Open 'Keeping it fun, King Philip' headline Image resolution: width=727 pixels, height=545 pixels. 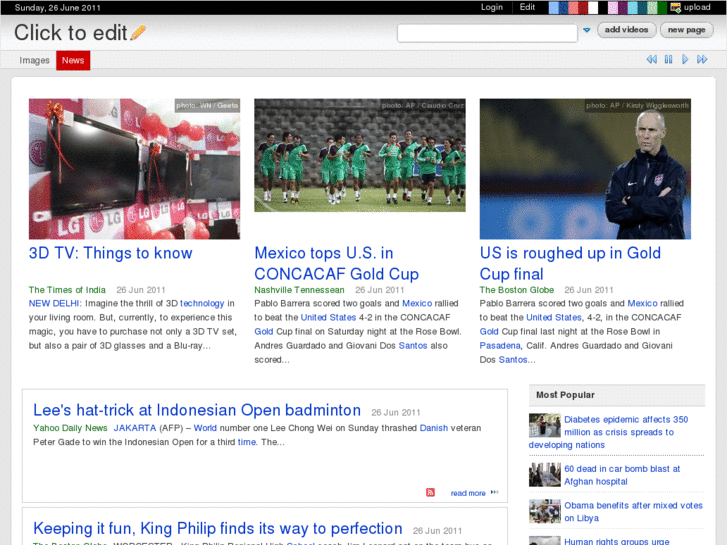tap(217, 528)
